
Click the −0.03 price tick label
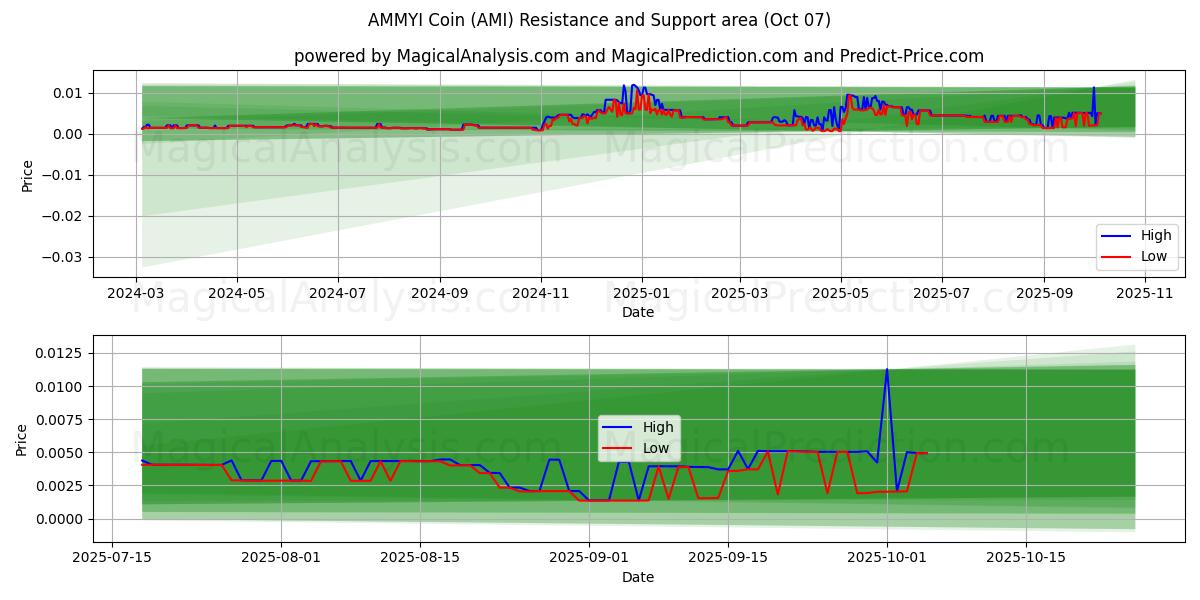tap(63, 257)
